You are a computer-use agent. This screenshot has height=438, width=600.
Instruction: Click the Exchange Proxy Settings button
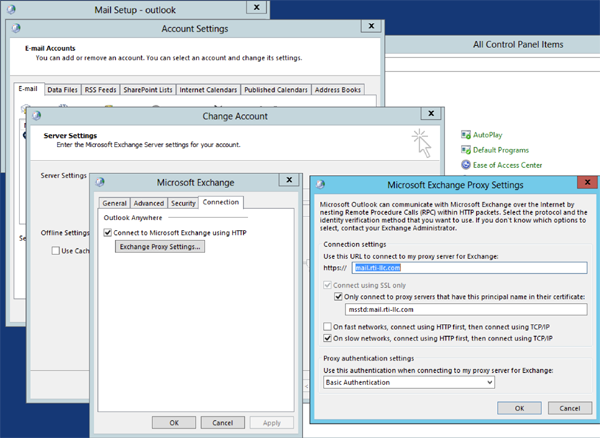pos(160,247)
